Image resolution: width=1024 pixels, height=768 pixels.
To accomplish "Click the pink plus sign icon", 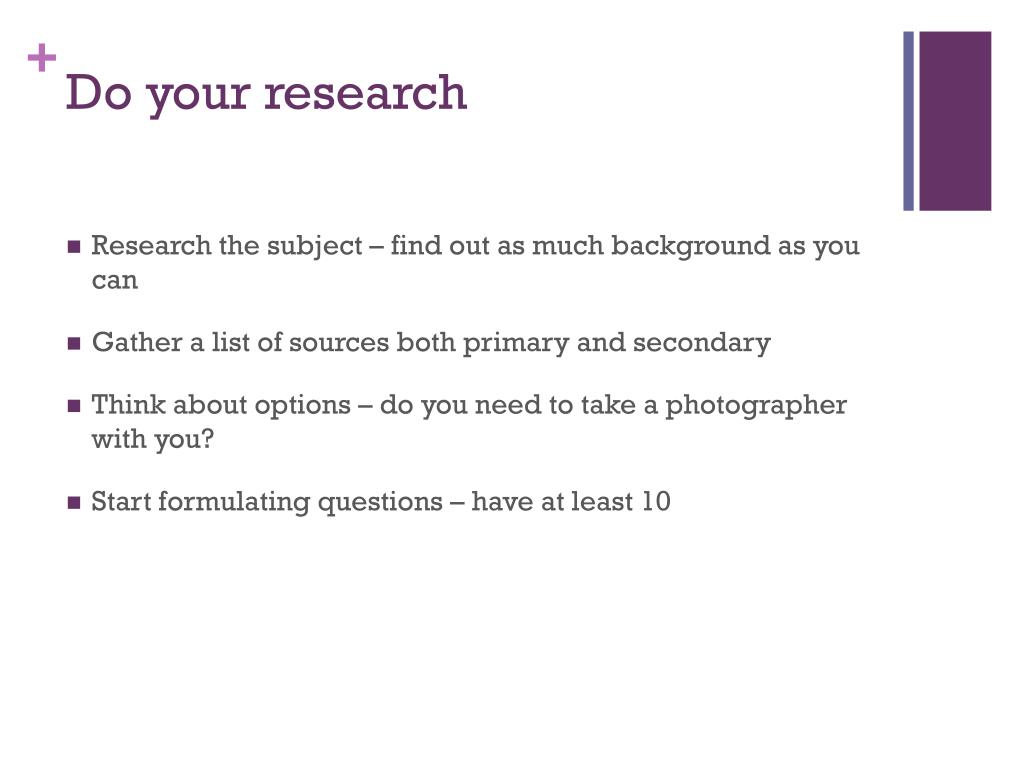I will (x=42, y=57).
